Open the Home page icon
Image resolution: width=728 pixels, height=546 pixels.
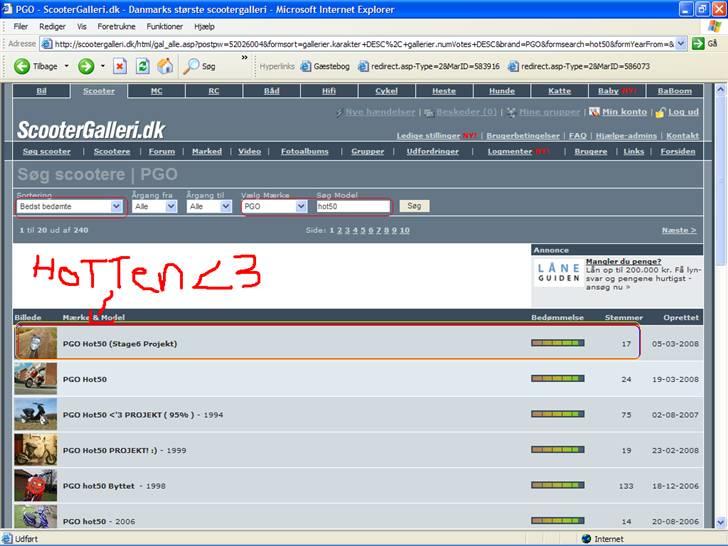click(165, 66)
